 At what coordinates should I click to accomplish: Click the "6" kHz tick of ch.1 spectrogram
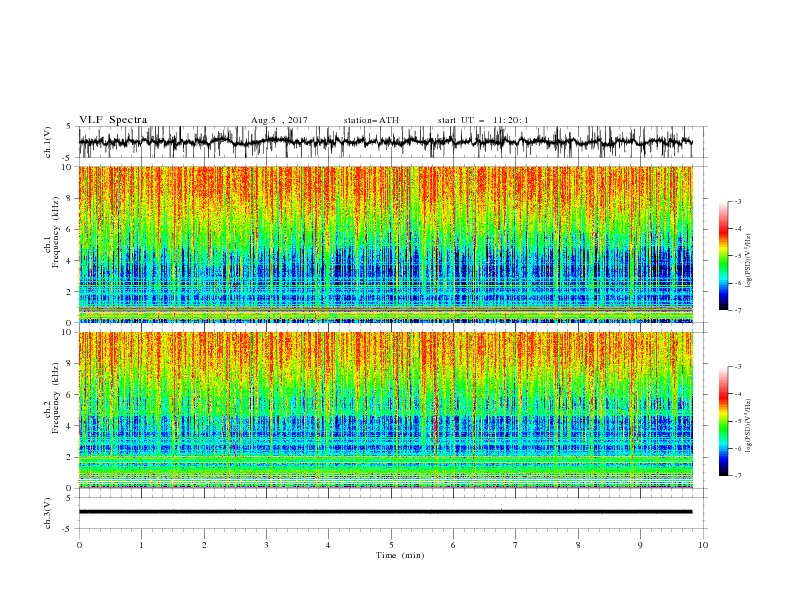tap(71, 229)
